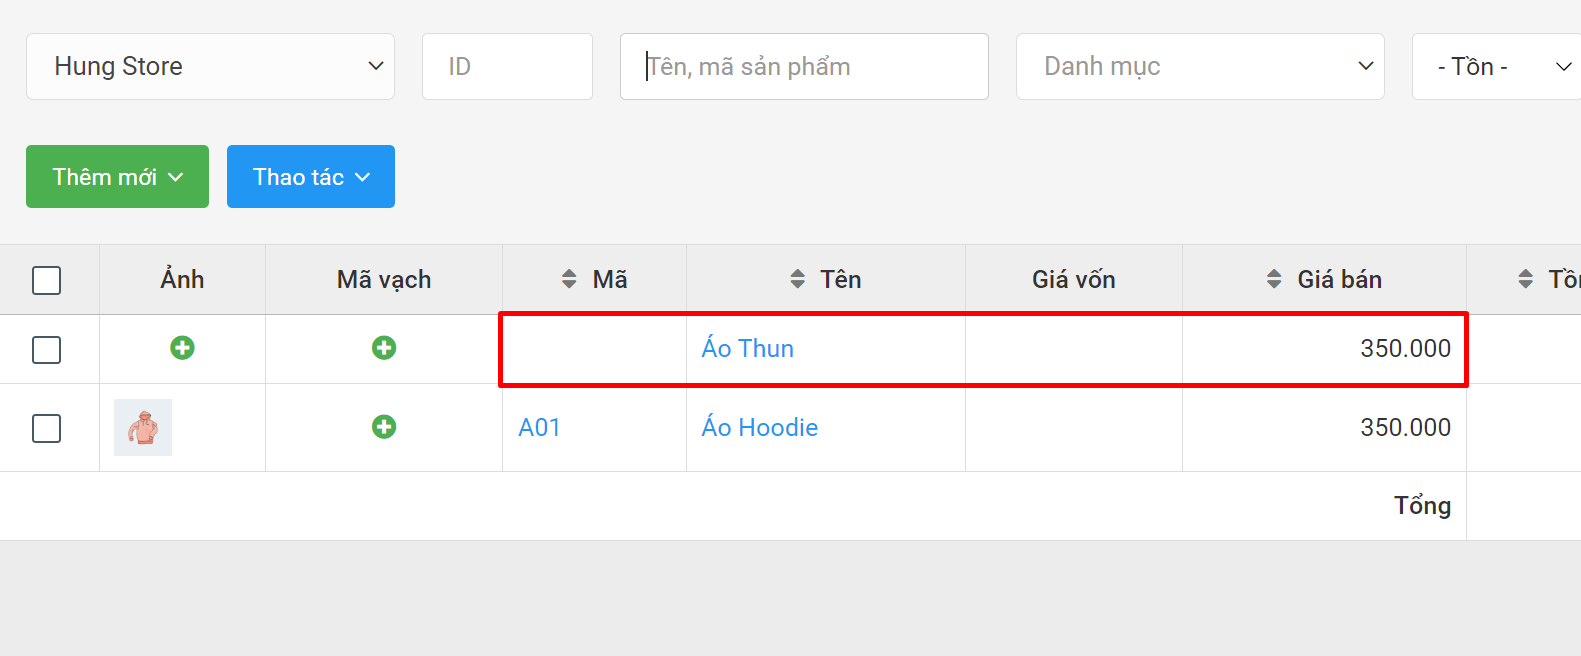Screen dimensions: 1581x656
Task: Open the Áo Hoodie product thumbnail
Action: click(x=143, y=427)
